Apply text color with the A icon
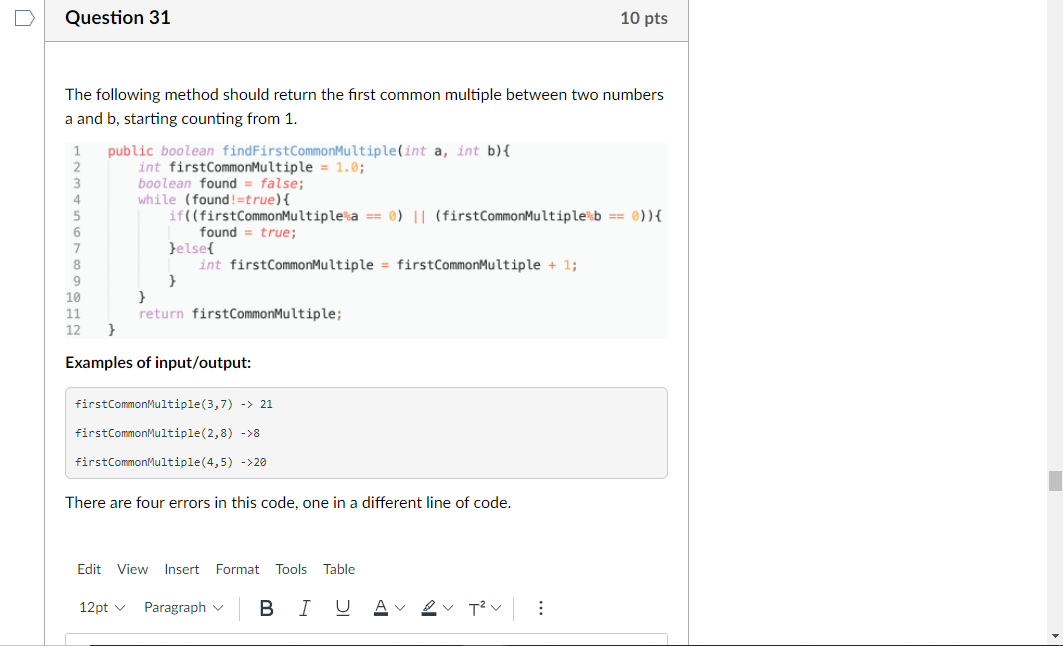Viewport: 1063px width, 646px height. 381,608
